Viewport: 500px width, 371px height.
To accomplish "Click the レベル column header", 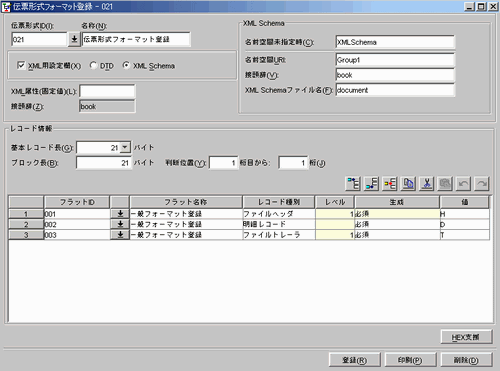I will point(335,202).
